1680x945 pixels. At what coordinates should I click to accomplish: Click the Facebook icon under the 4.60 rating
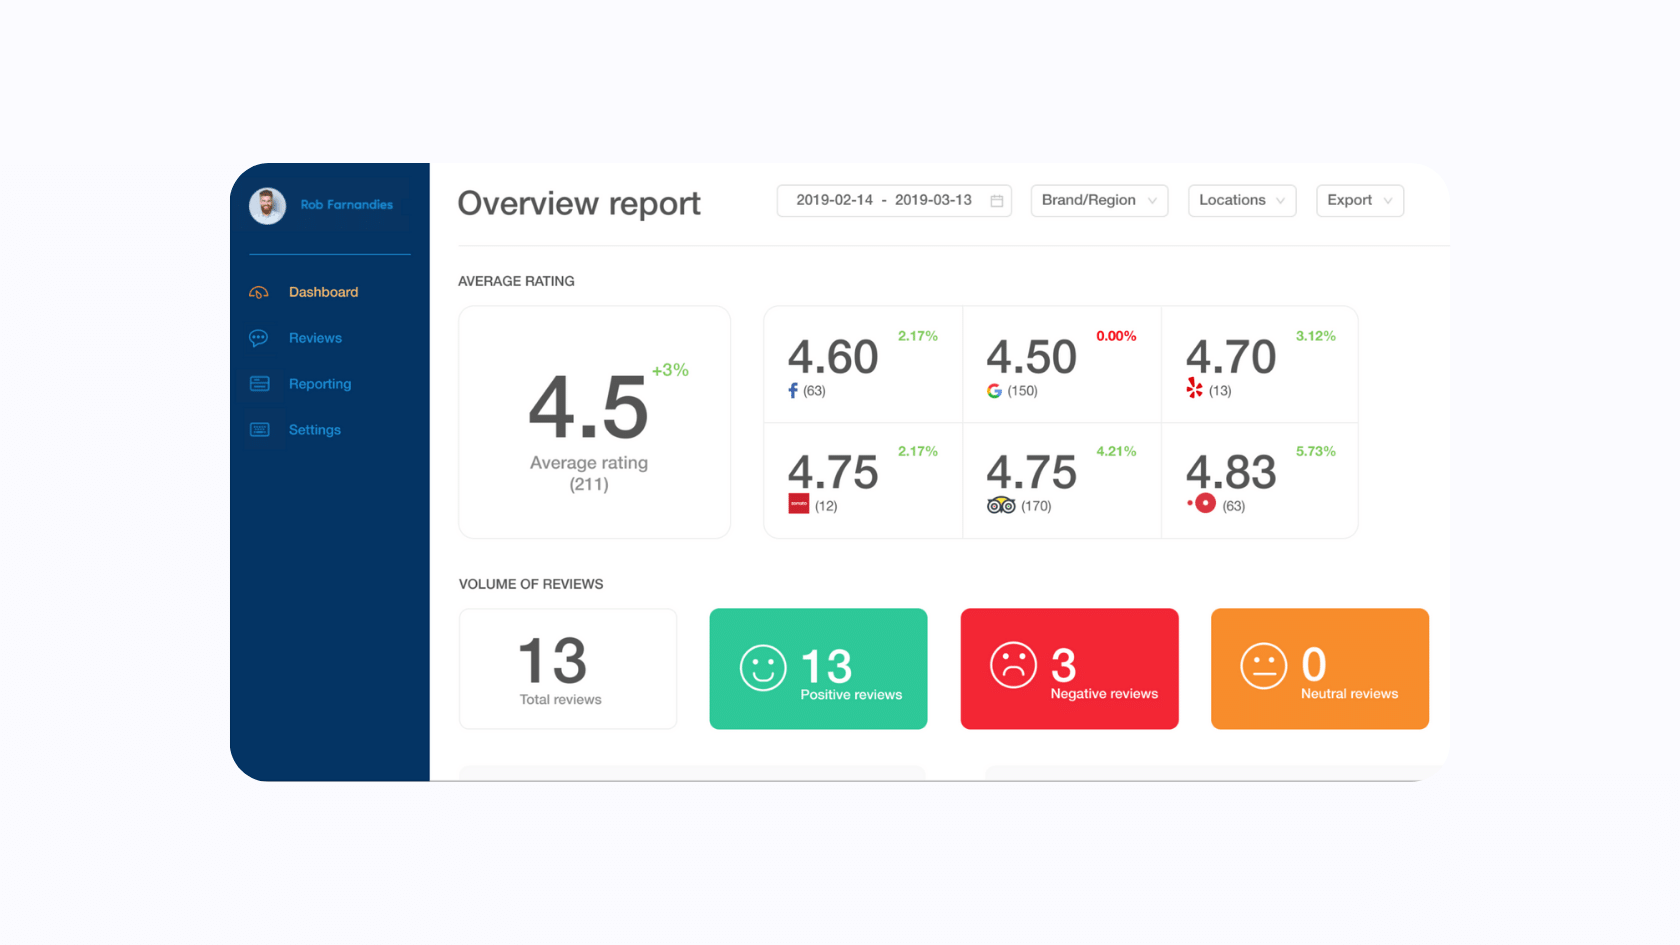pyautogui.click(x=791, y=390)
